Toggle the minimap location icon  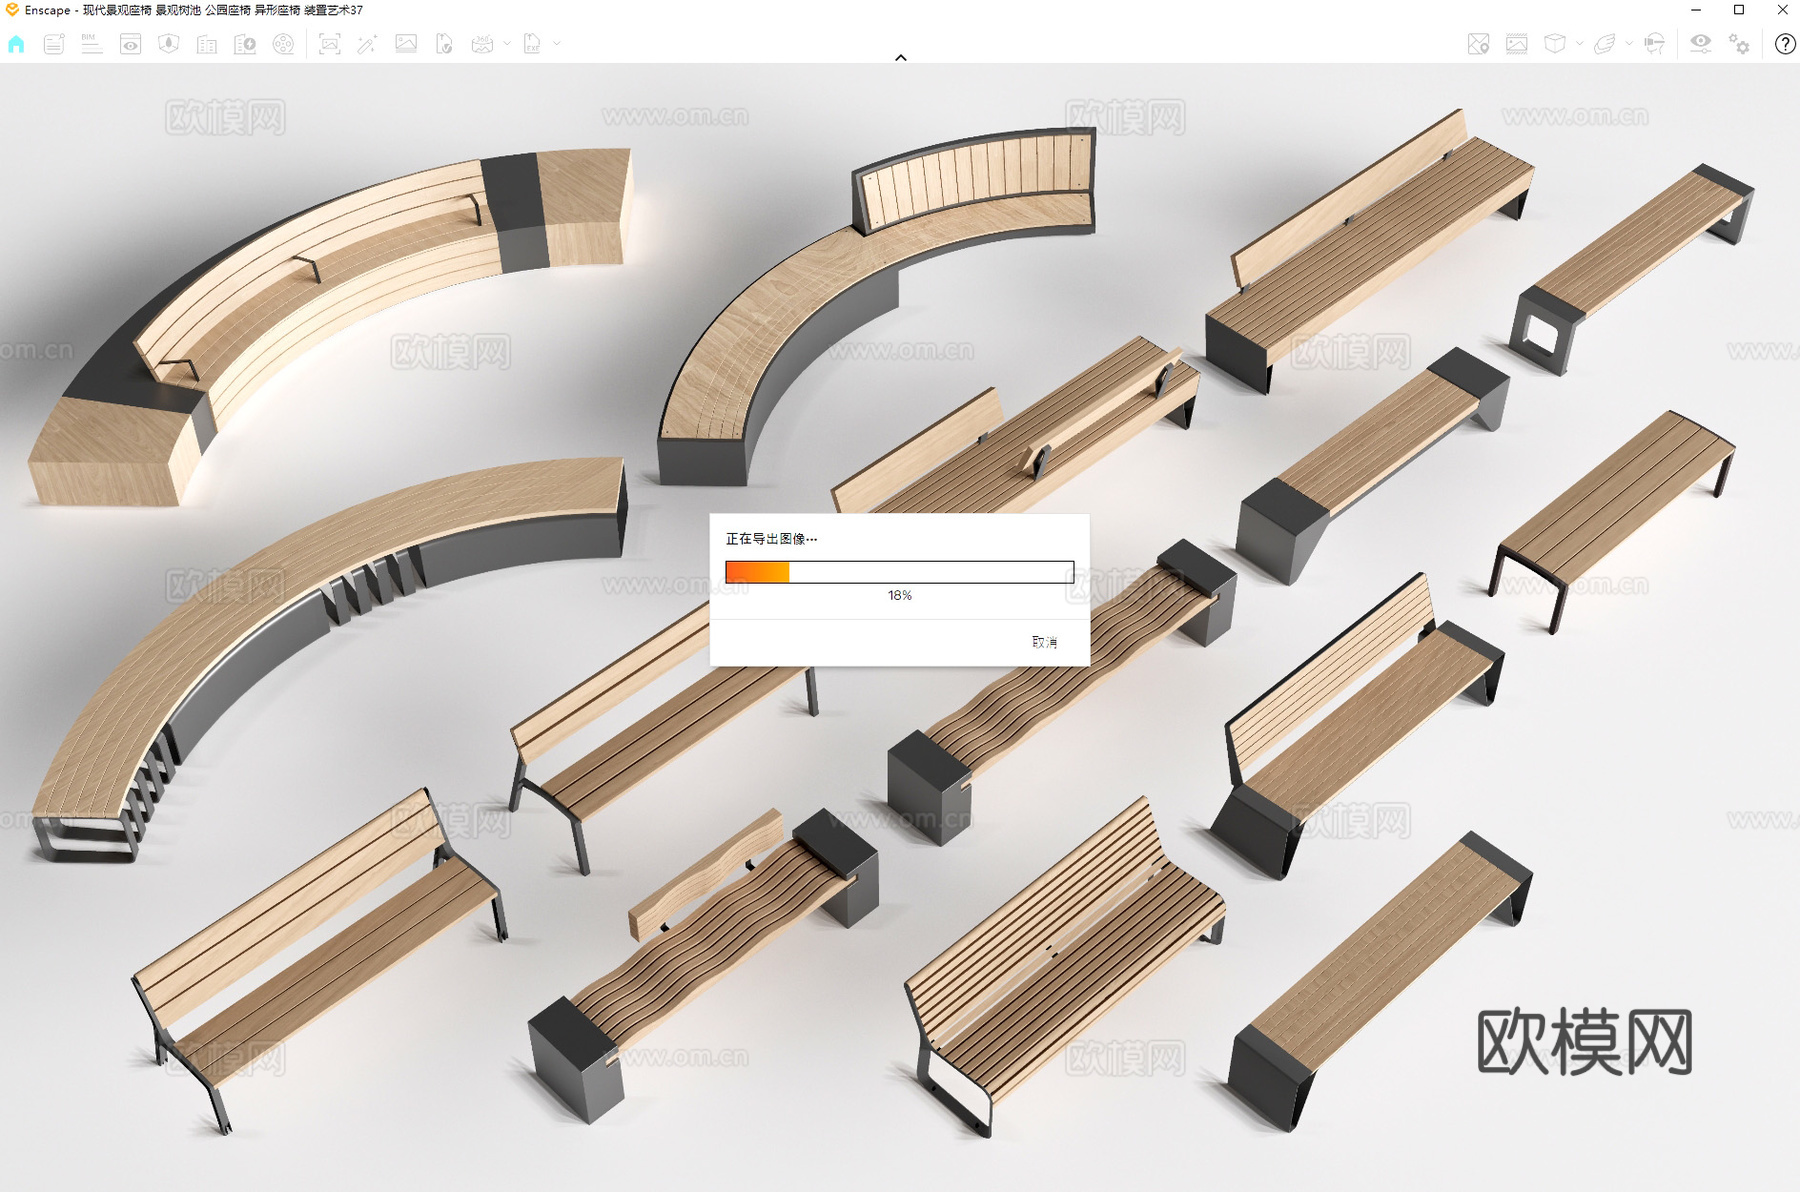(x=1478, y=44)
